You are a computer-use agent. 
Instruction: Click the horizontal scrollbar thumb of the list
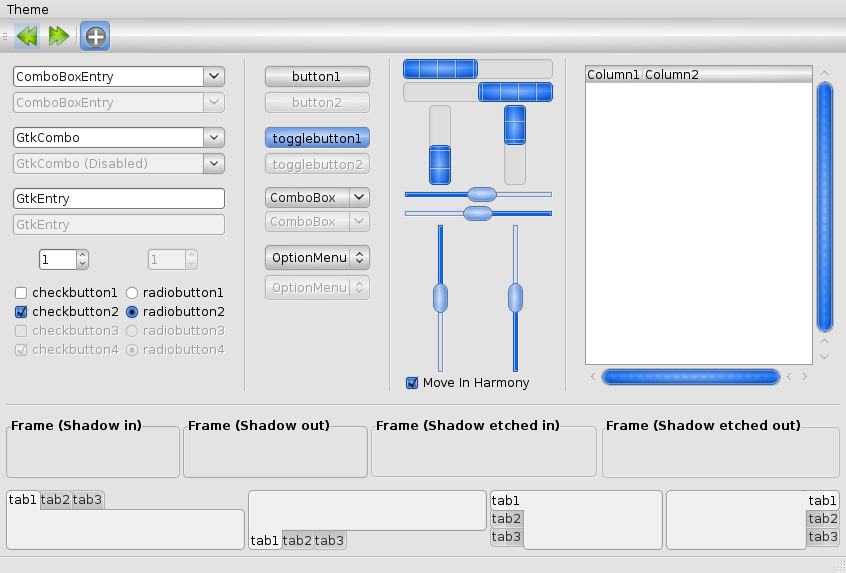(691, 377)
